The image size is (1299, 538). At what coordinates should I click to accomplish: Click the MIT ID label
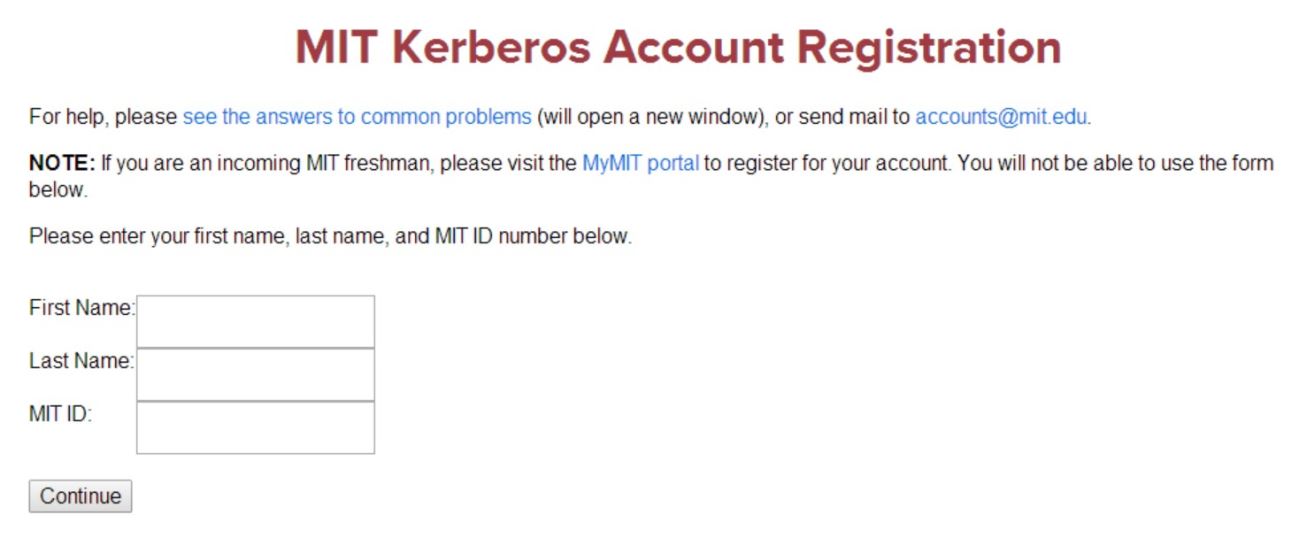point(60,414)
